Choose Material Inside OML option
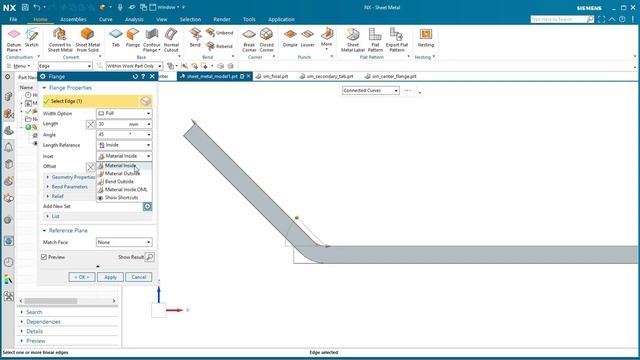640x360 pixels. point(124,190)
